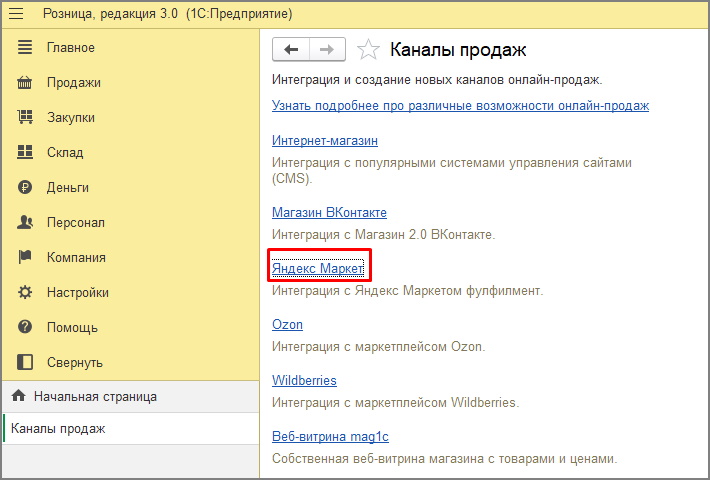Viewport: 710px width, 480px height.
Task: Go back with the left arrow button
Action: [291, 49]
